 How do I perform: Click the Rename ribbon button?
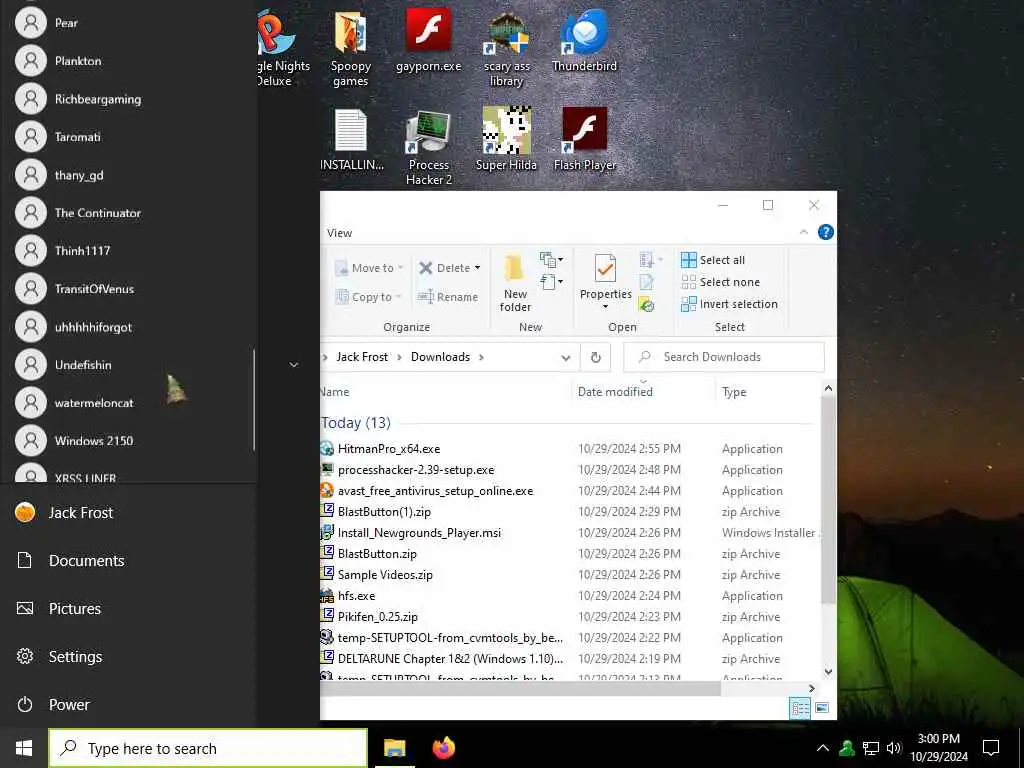(448, 296)
